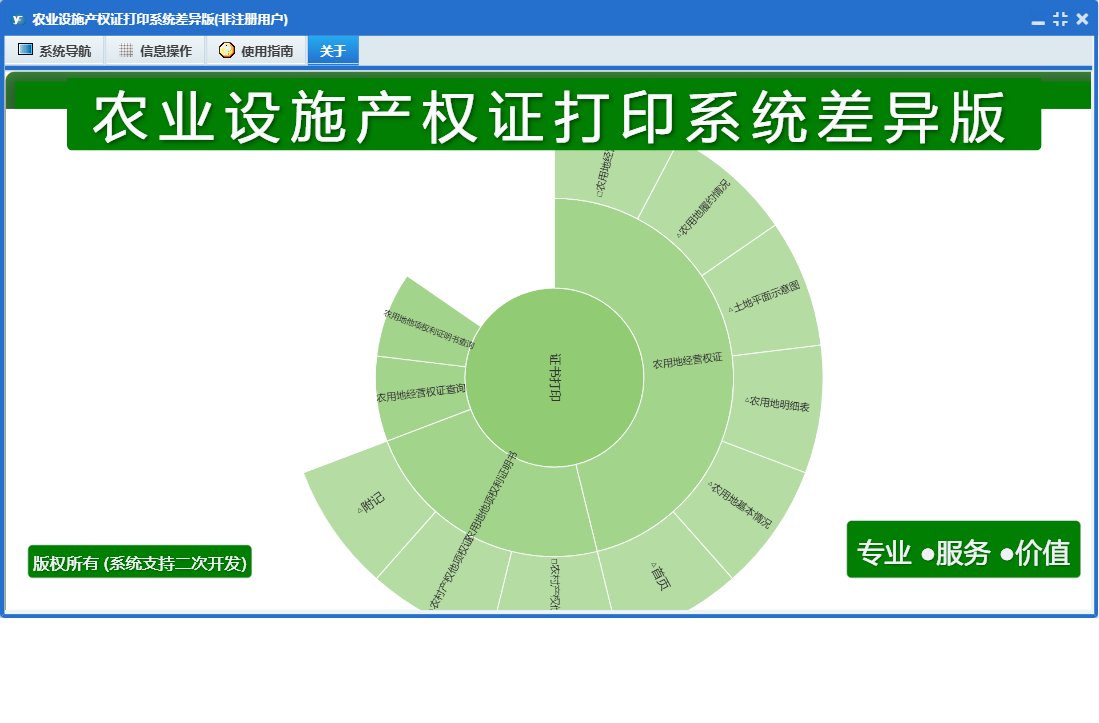Open the 土地平面示意图 chart segment
1099x723 pixels.
tap(764, 296)
